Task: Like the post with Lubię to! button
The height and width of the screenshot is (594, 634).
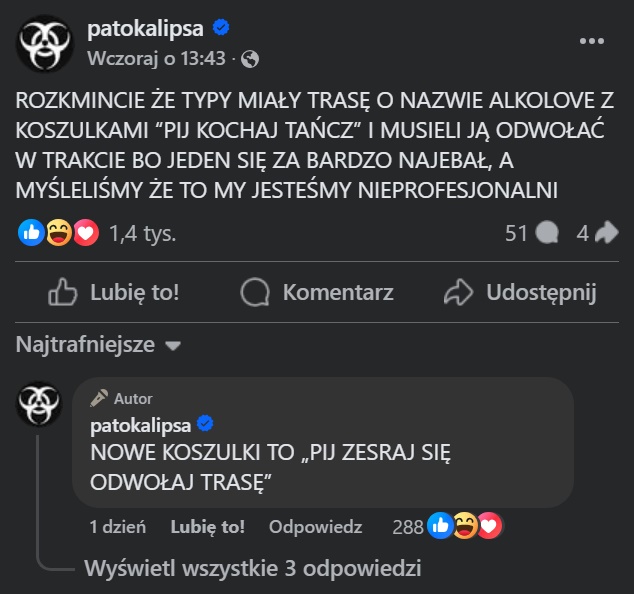Action: coord(114,292)
